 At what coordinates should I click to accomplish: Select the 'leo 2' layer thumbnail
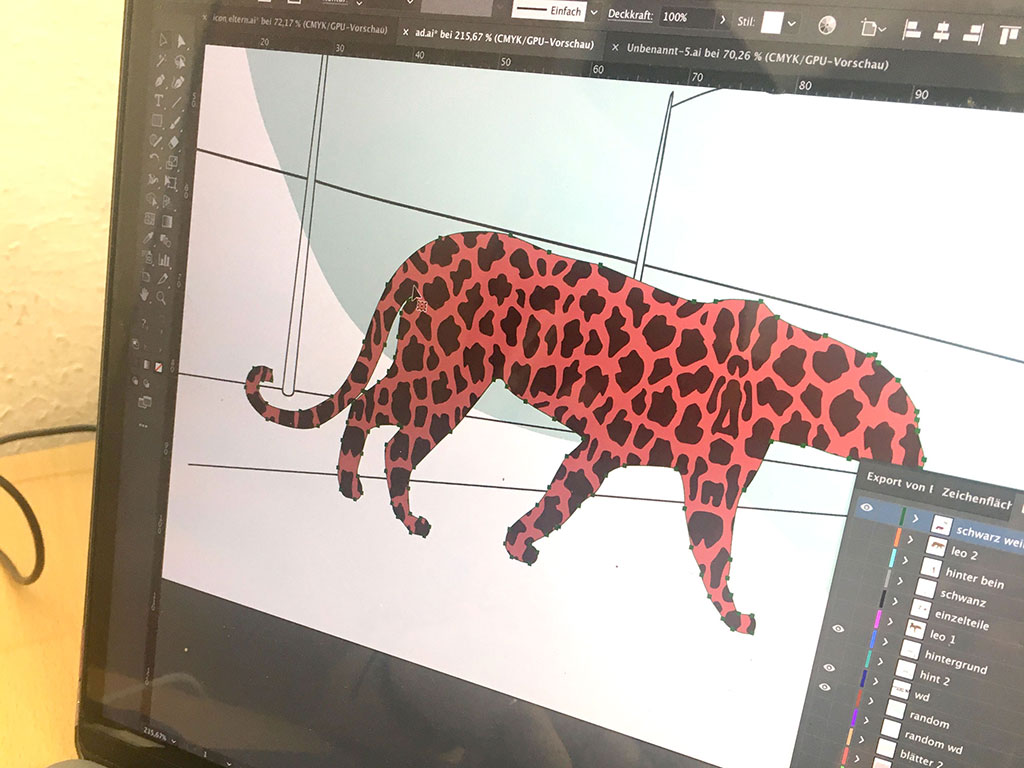pos(936,545)
